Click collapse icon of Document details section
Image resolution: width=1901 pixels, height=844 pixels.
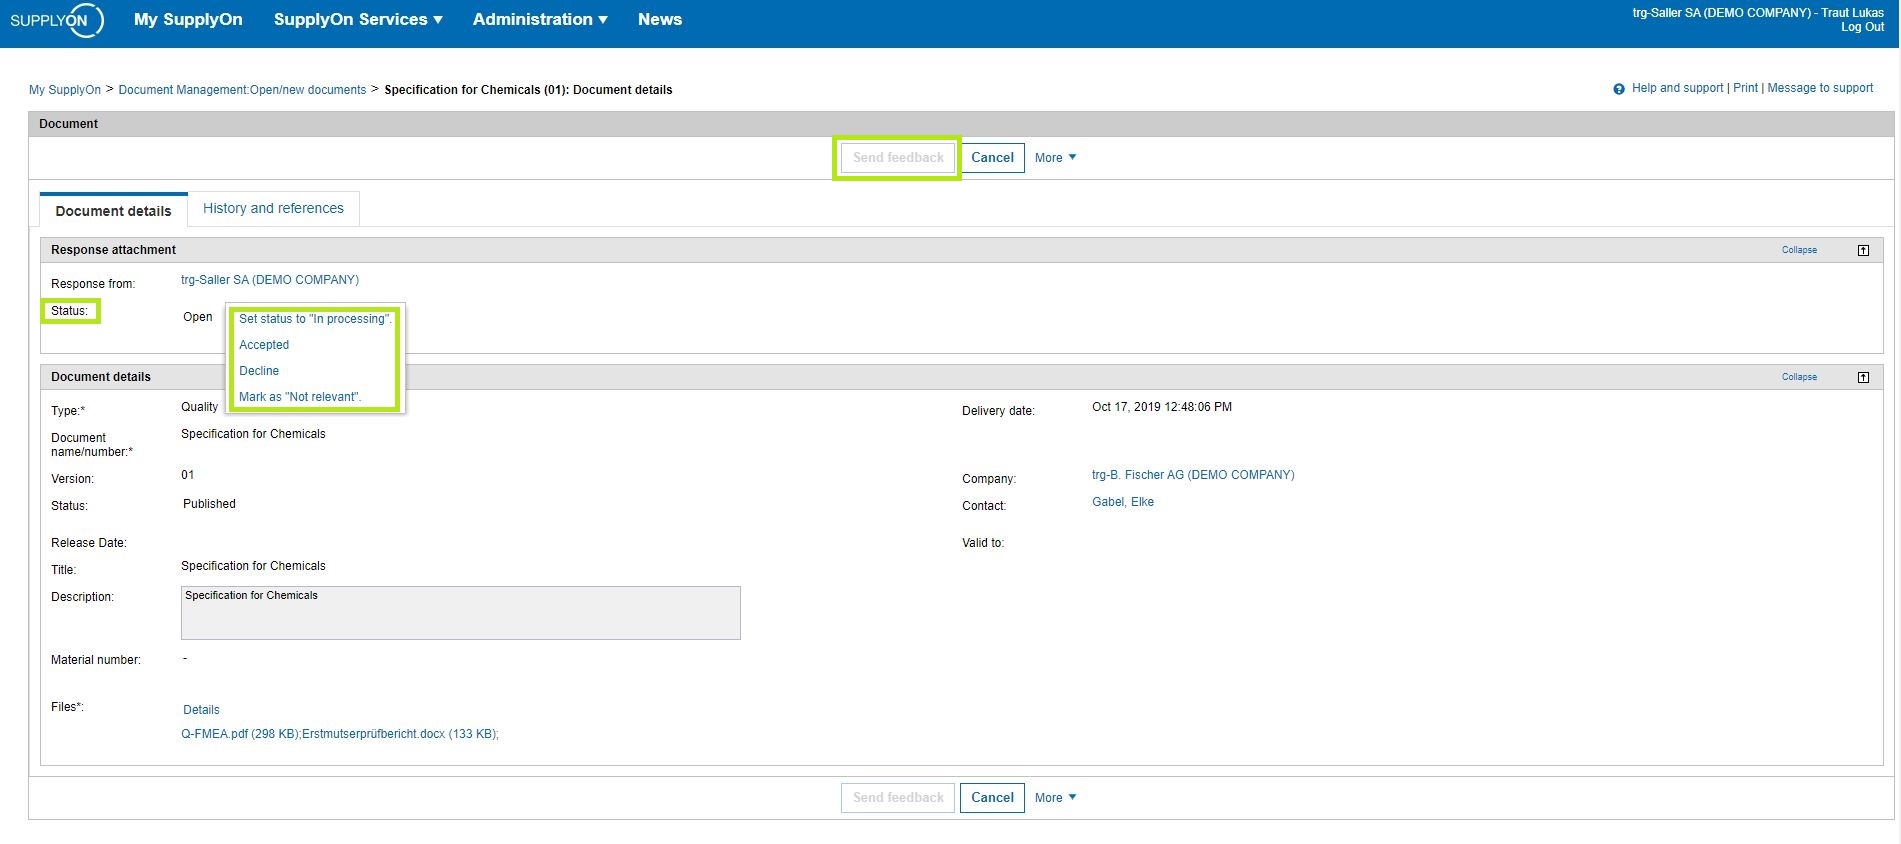click(1863, 377)
